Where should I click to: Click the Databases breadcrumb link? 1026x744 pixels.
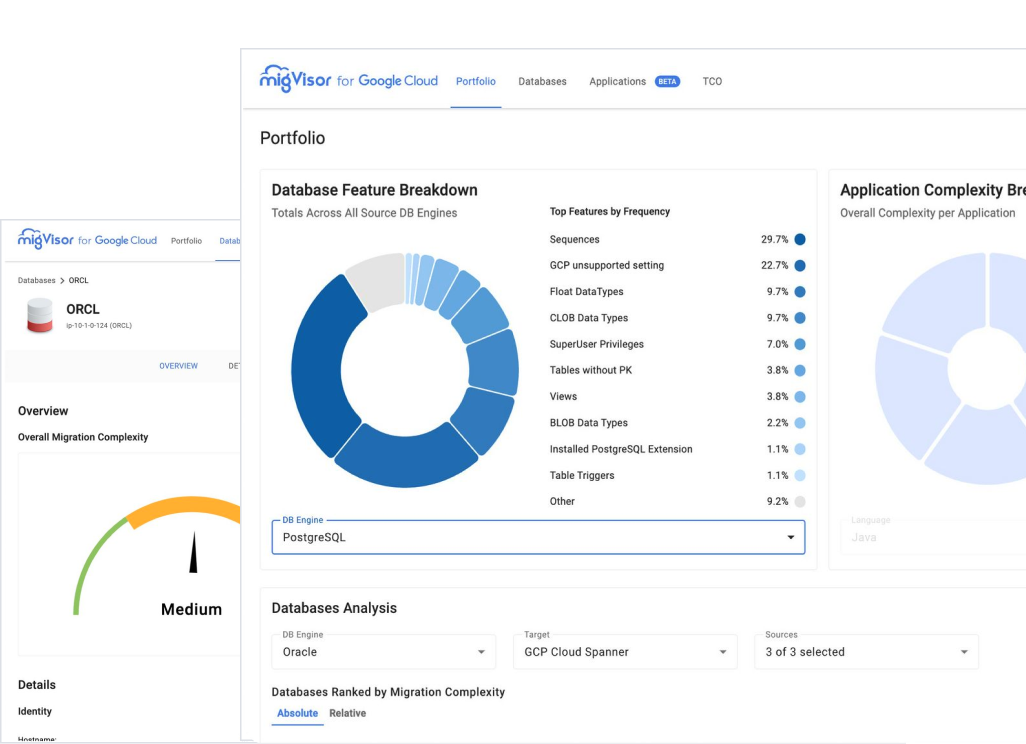pyautogui.click(x=38, y=280)
